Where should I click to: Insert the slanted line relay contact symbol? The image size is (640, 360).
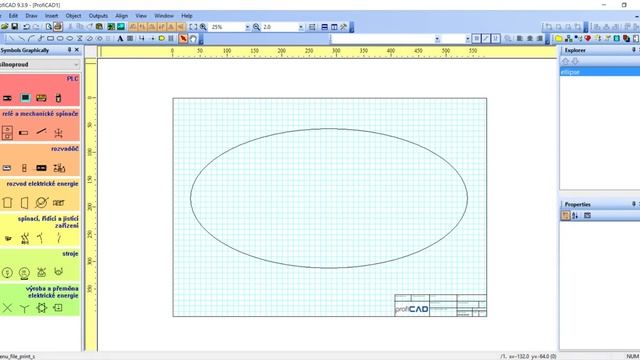coord(41,132)
